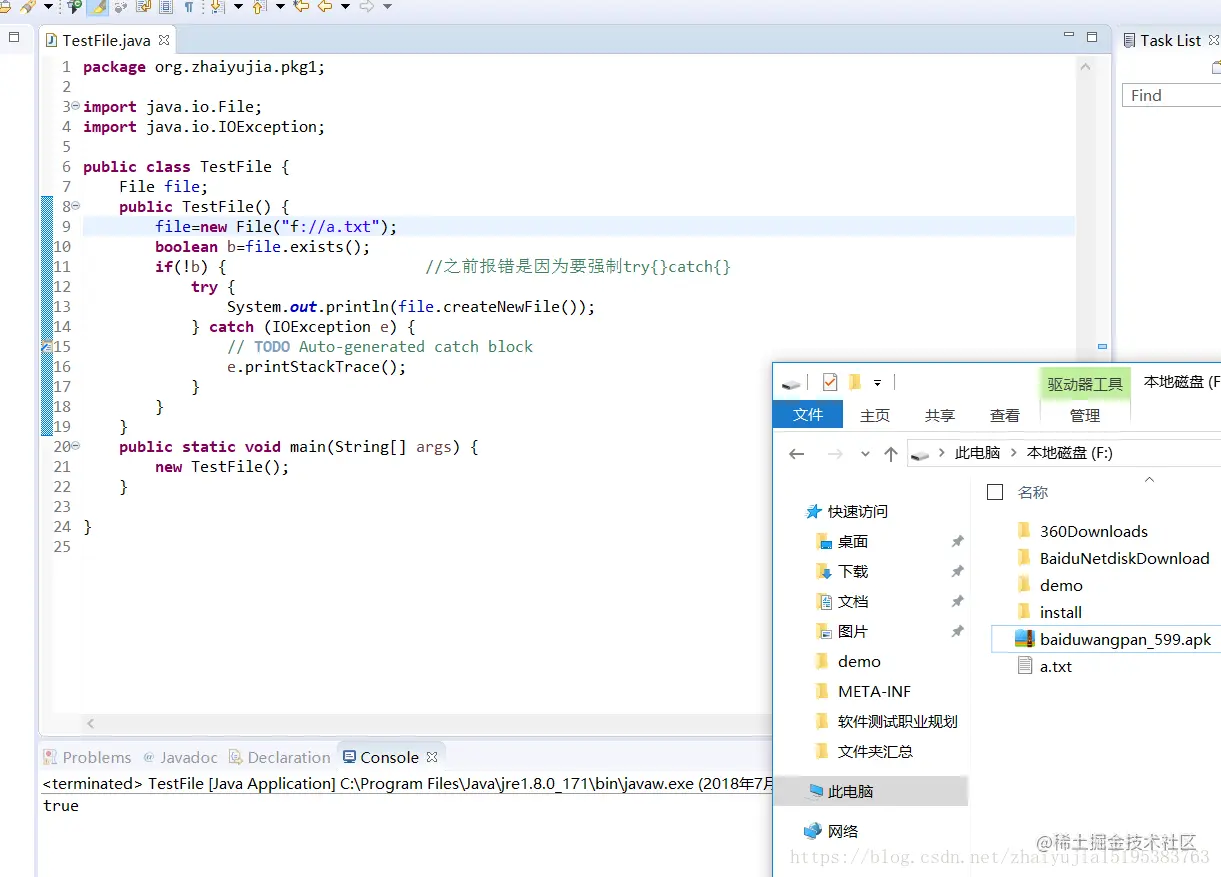The width and height of the screenshot is (1221, 877).
Task: Select the a.txt file
Action: (x=1055, y=666)
